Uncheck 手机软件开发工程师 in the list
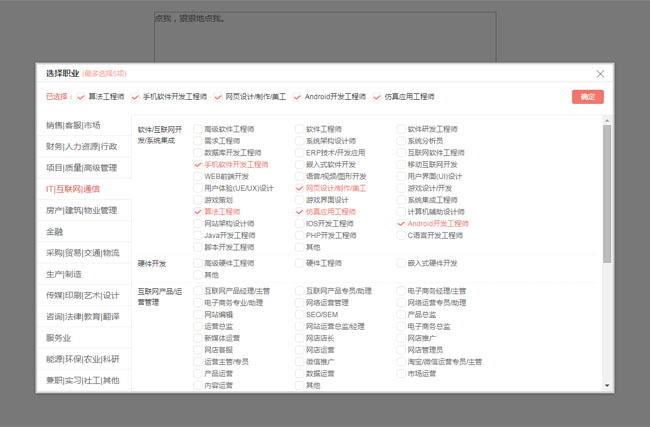The width and height of the screenshot is (650, 427). pyautogui.click(x=198, y=164)
